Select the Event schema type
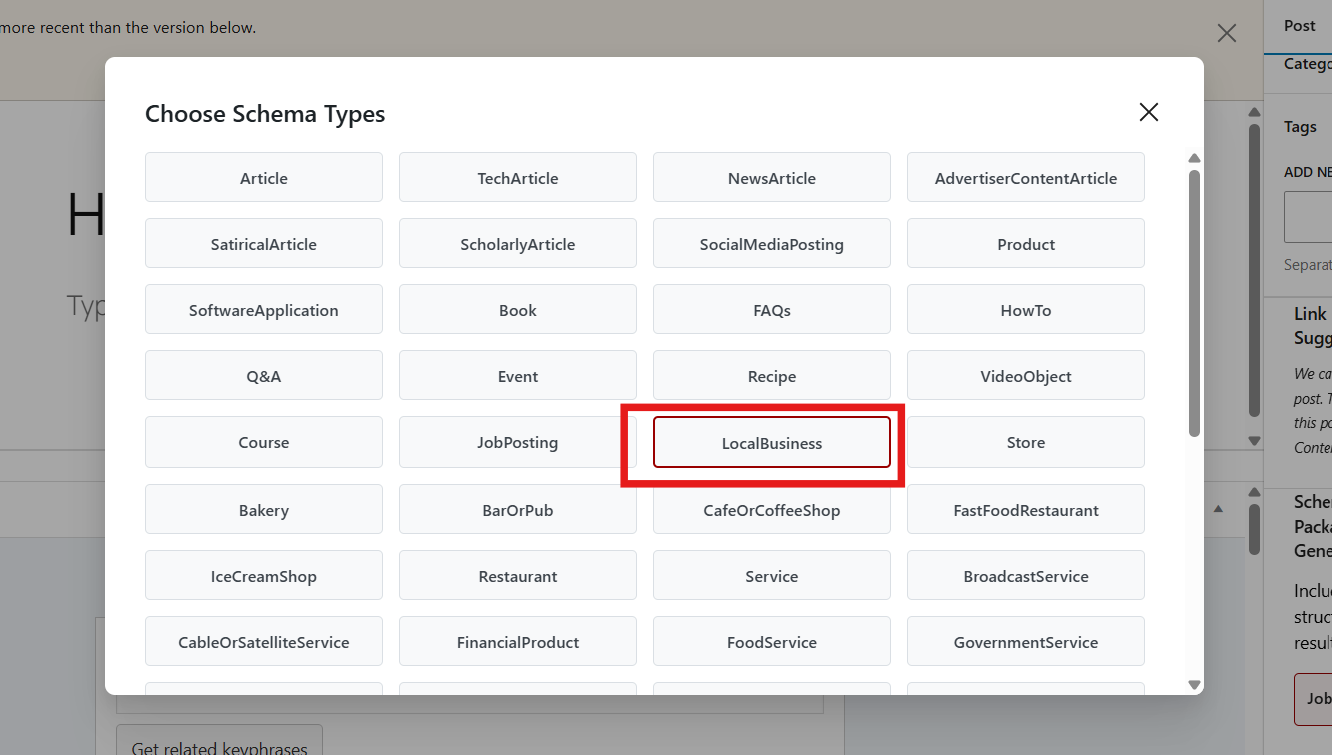Viewport: 1332px width, 755px height. [518, 376]
